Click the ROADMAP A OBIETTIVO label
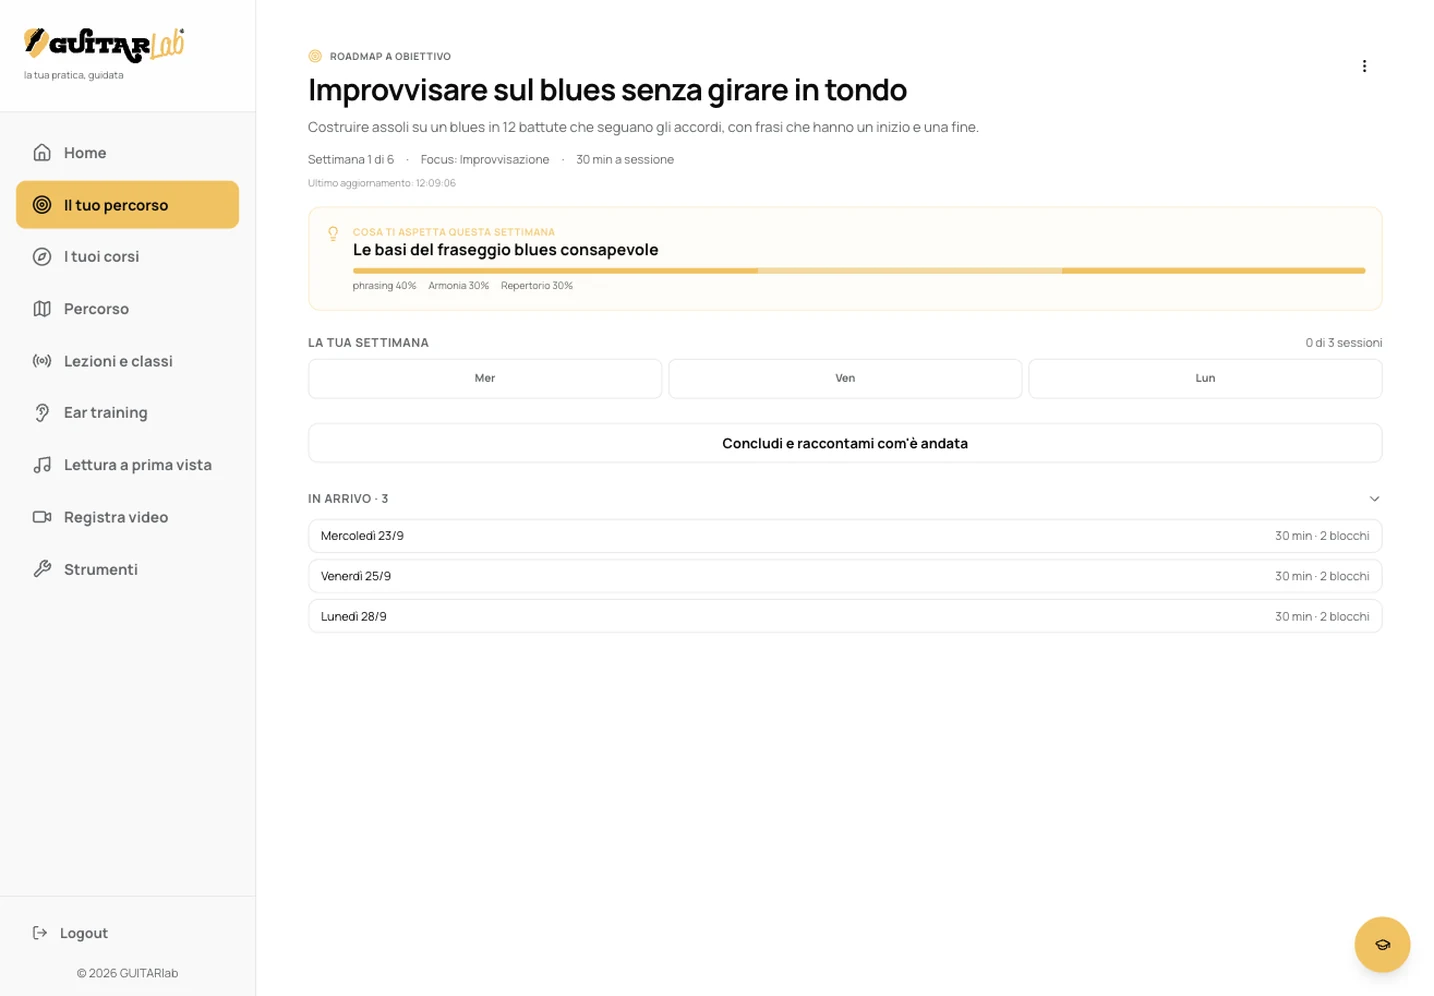1434x996 pixels. (390, 57)
